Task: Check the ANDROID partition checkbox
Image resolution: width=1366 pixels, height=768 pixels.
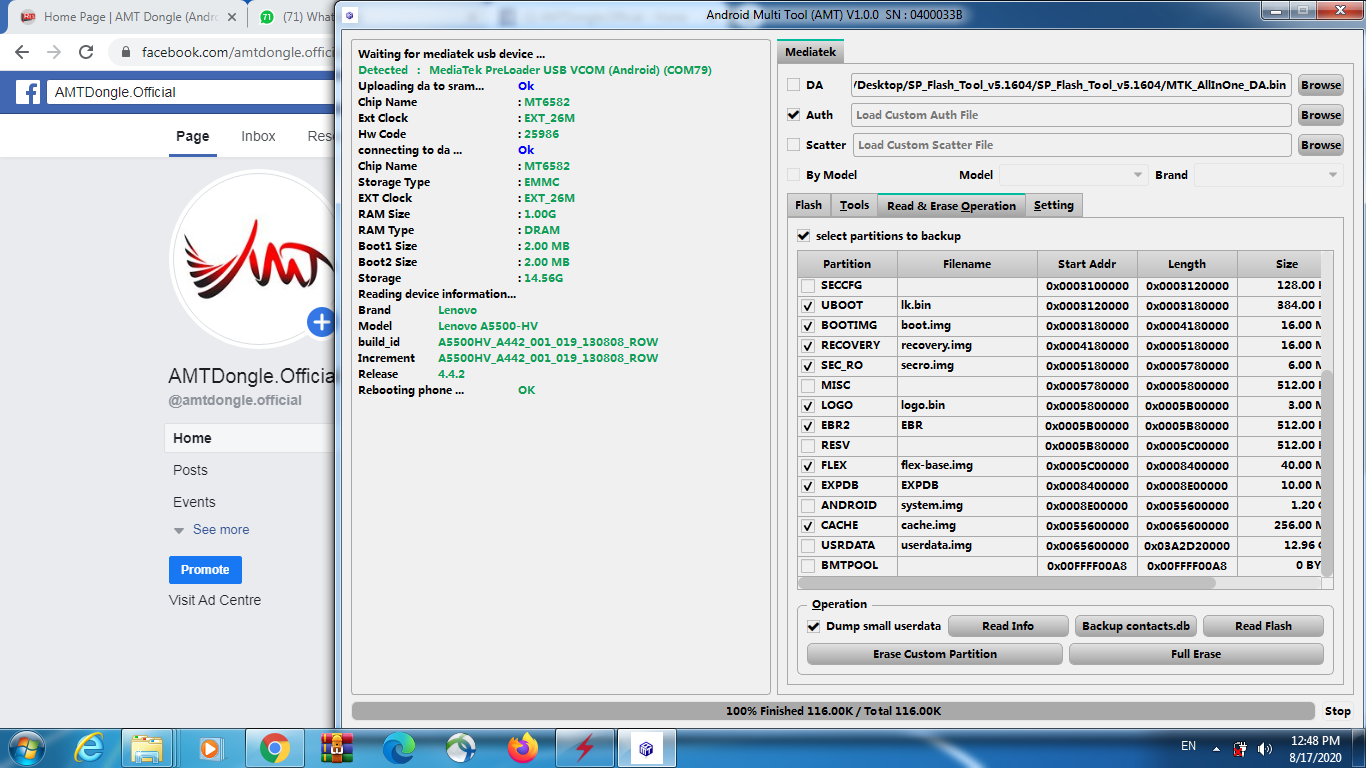Action: point(808,506)
